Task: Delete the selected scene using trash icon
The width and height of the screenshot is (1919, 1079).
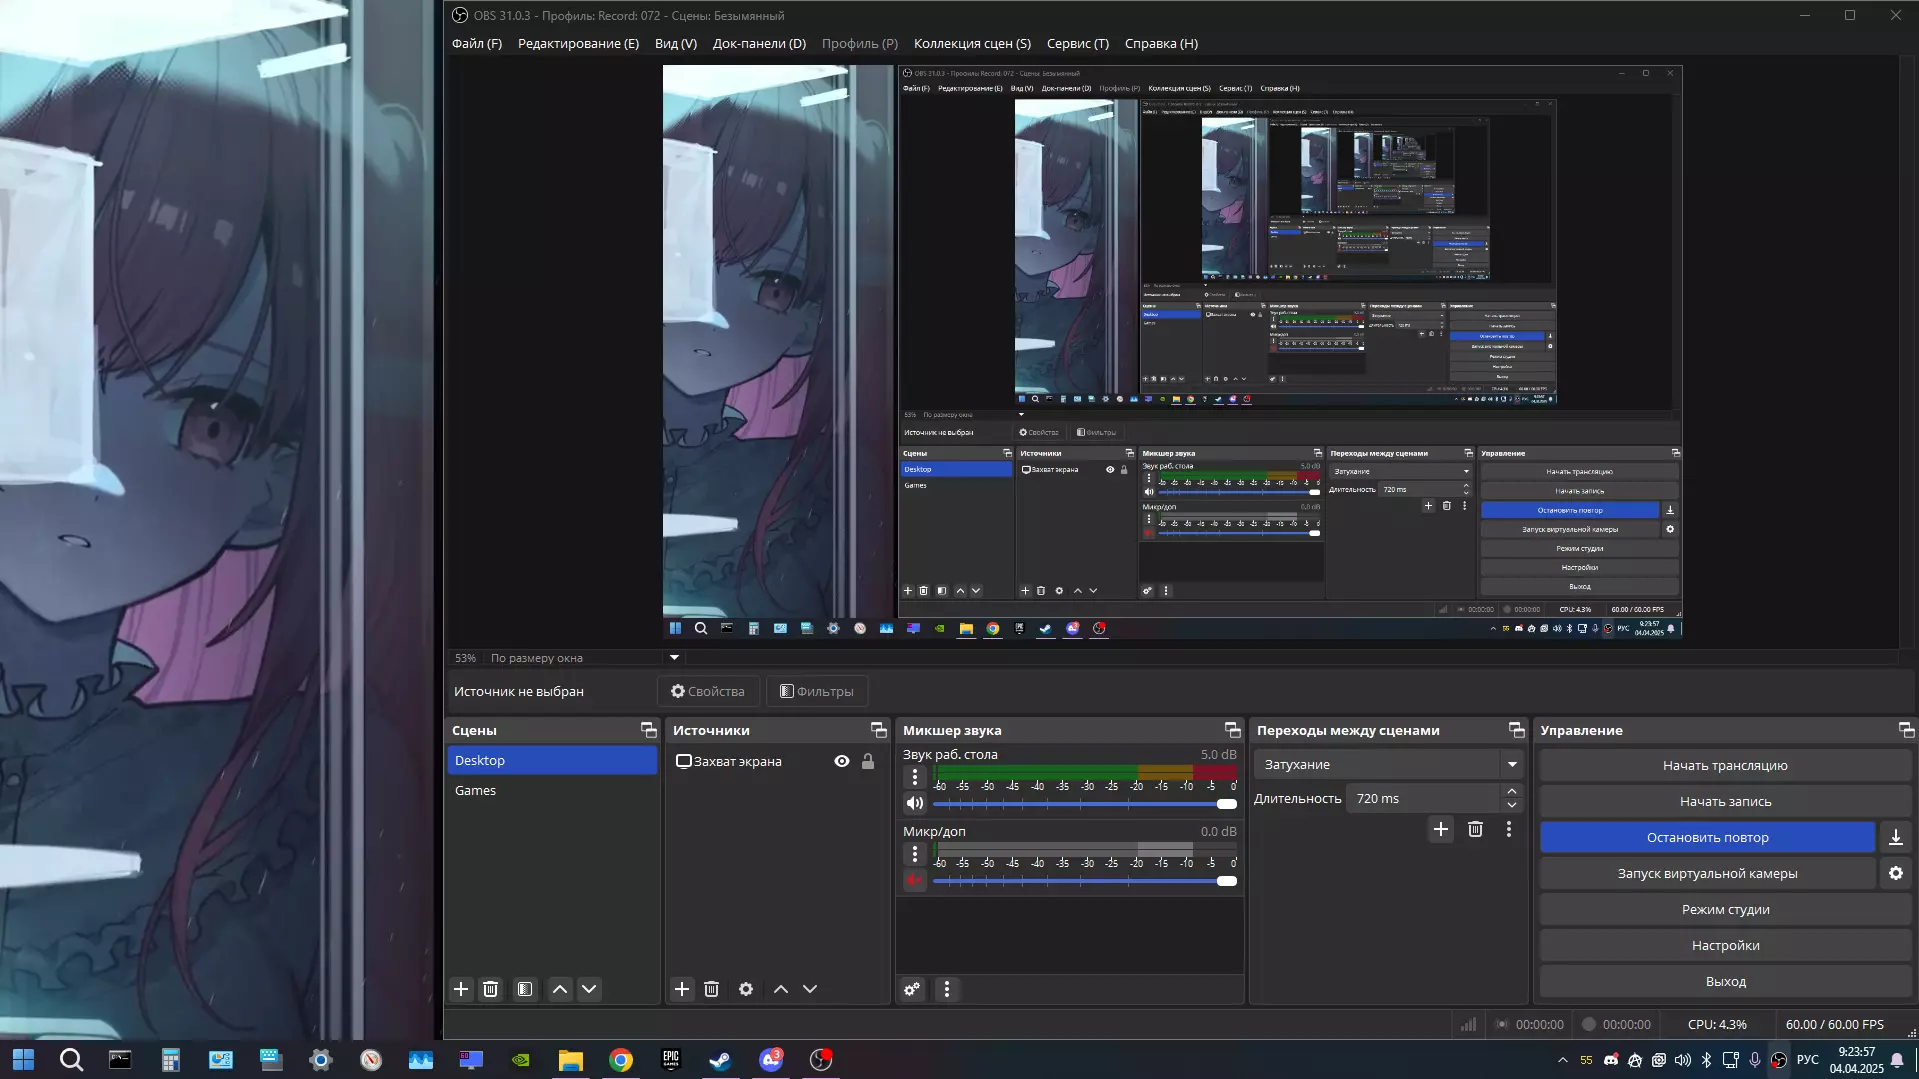Action: click(490, 989)
